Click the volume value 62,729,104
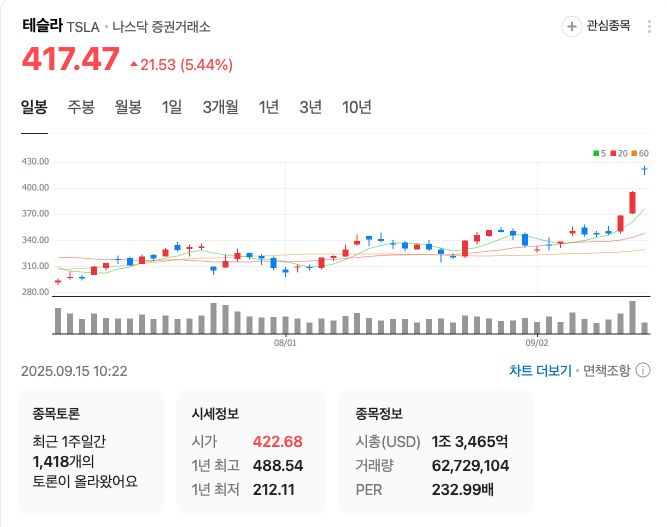The height and width of the screenshot is (527, 667). coord(470,466)
